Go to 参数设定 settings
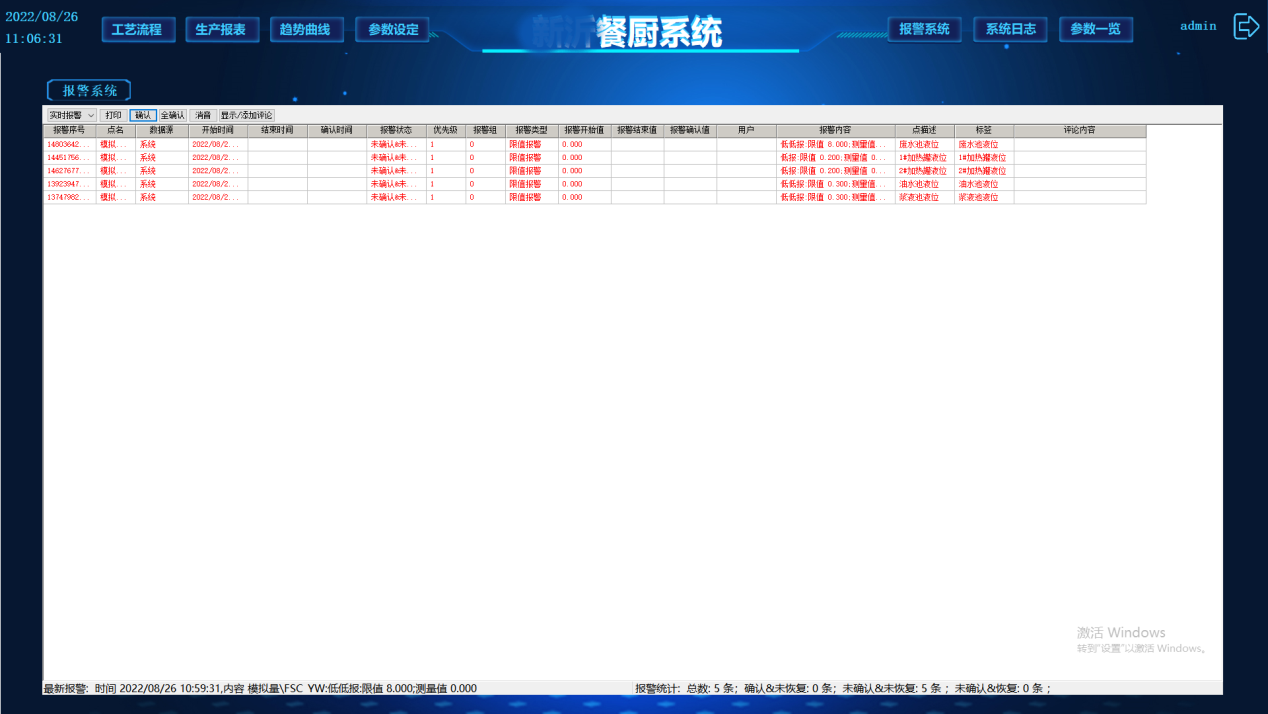Screen dimensions: 1268x714 [x=393, y=30]
